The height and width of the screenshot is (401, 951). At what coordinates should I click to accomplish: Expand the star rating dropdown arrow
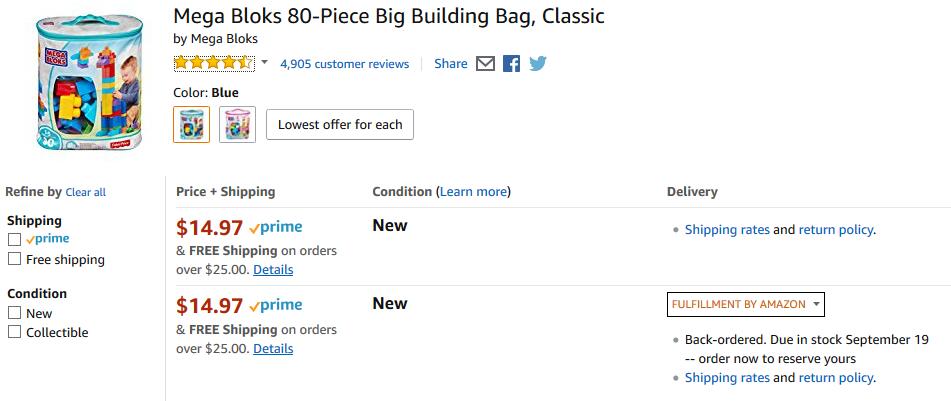pyautogui.click(x=264, y=63)
